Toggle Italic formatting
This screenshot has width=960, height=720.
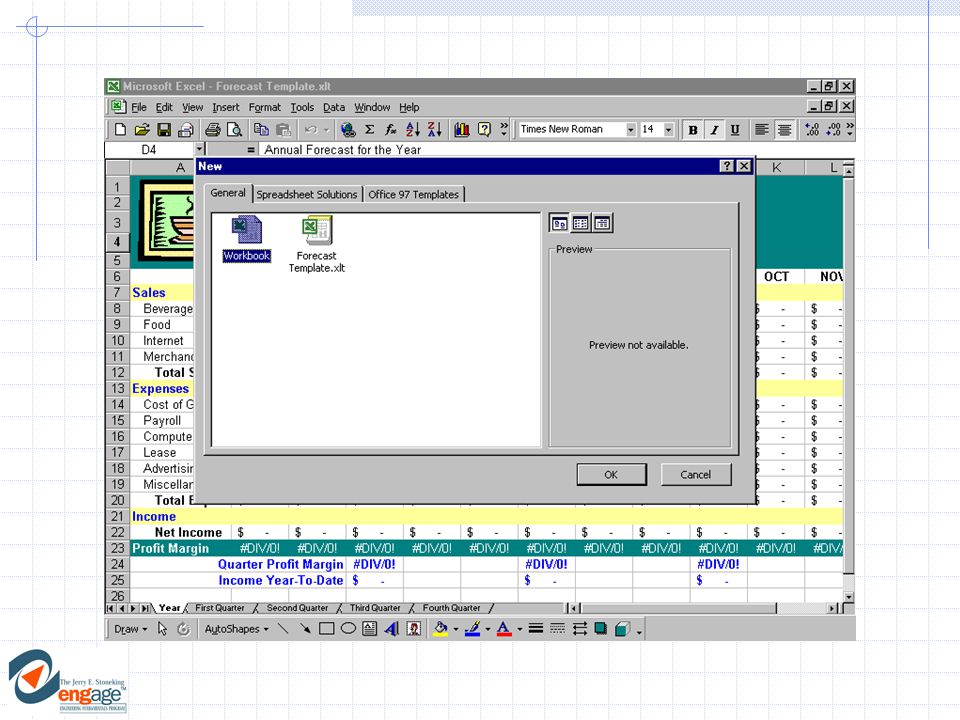(714, 130)
